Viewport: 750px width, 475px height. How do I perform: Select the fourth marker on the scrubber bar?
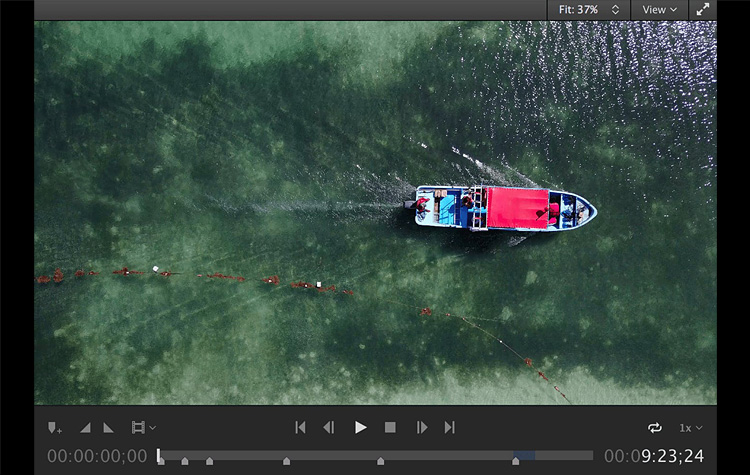click(287, 461)
